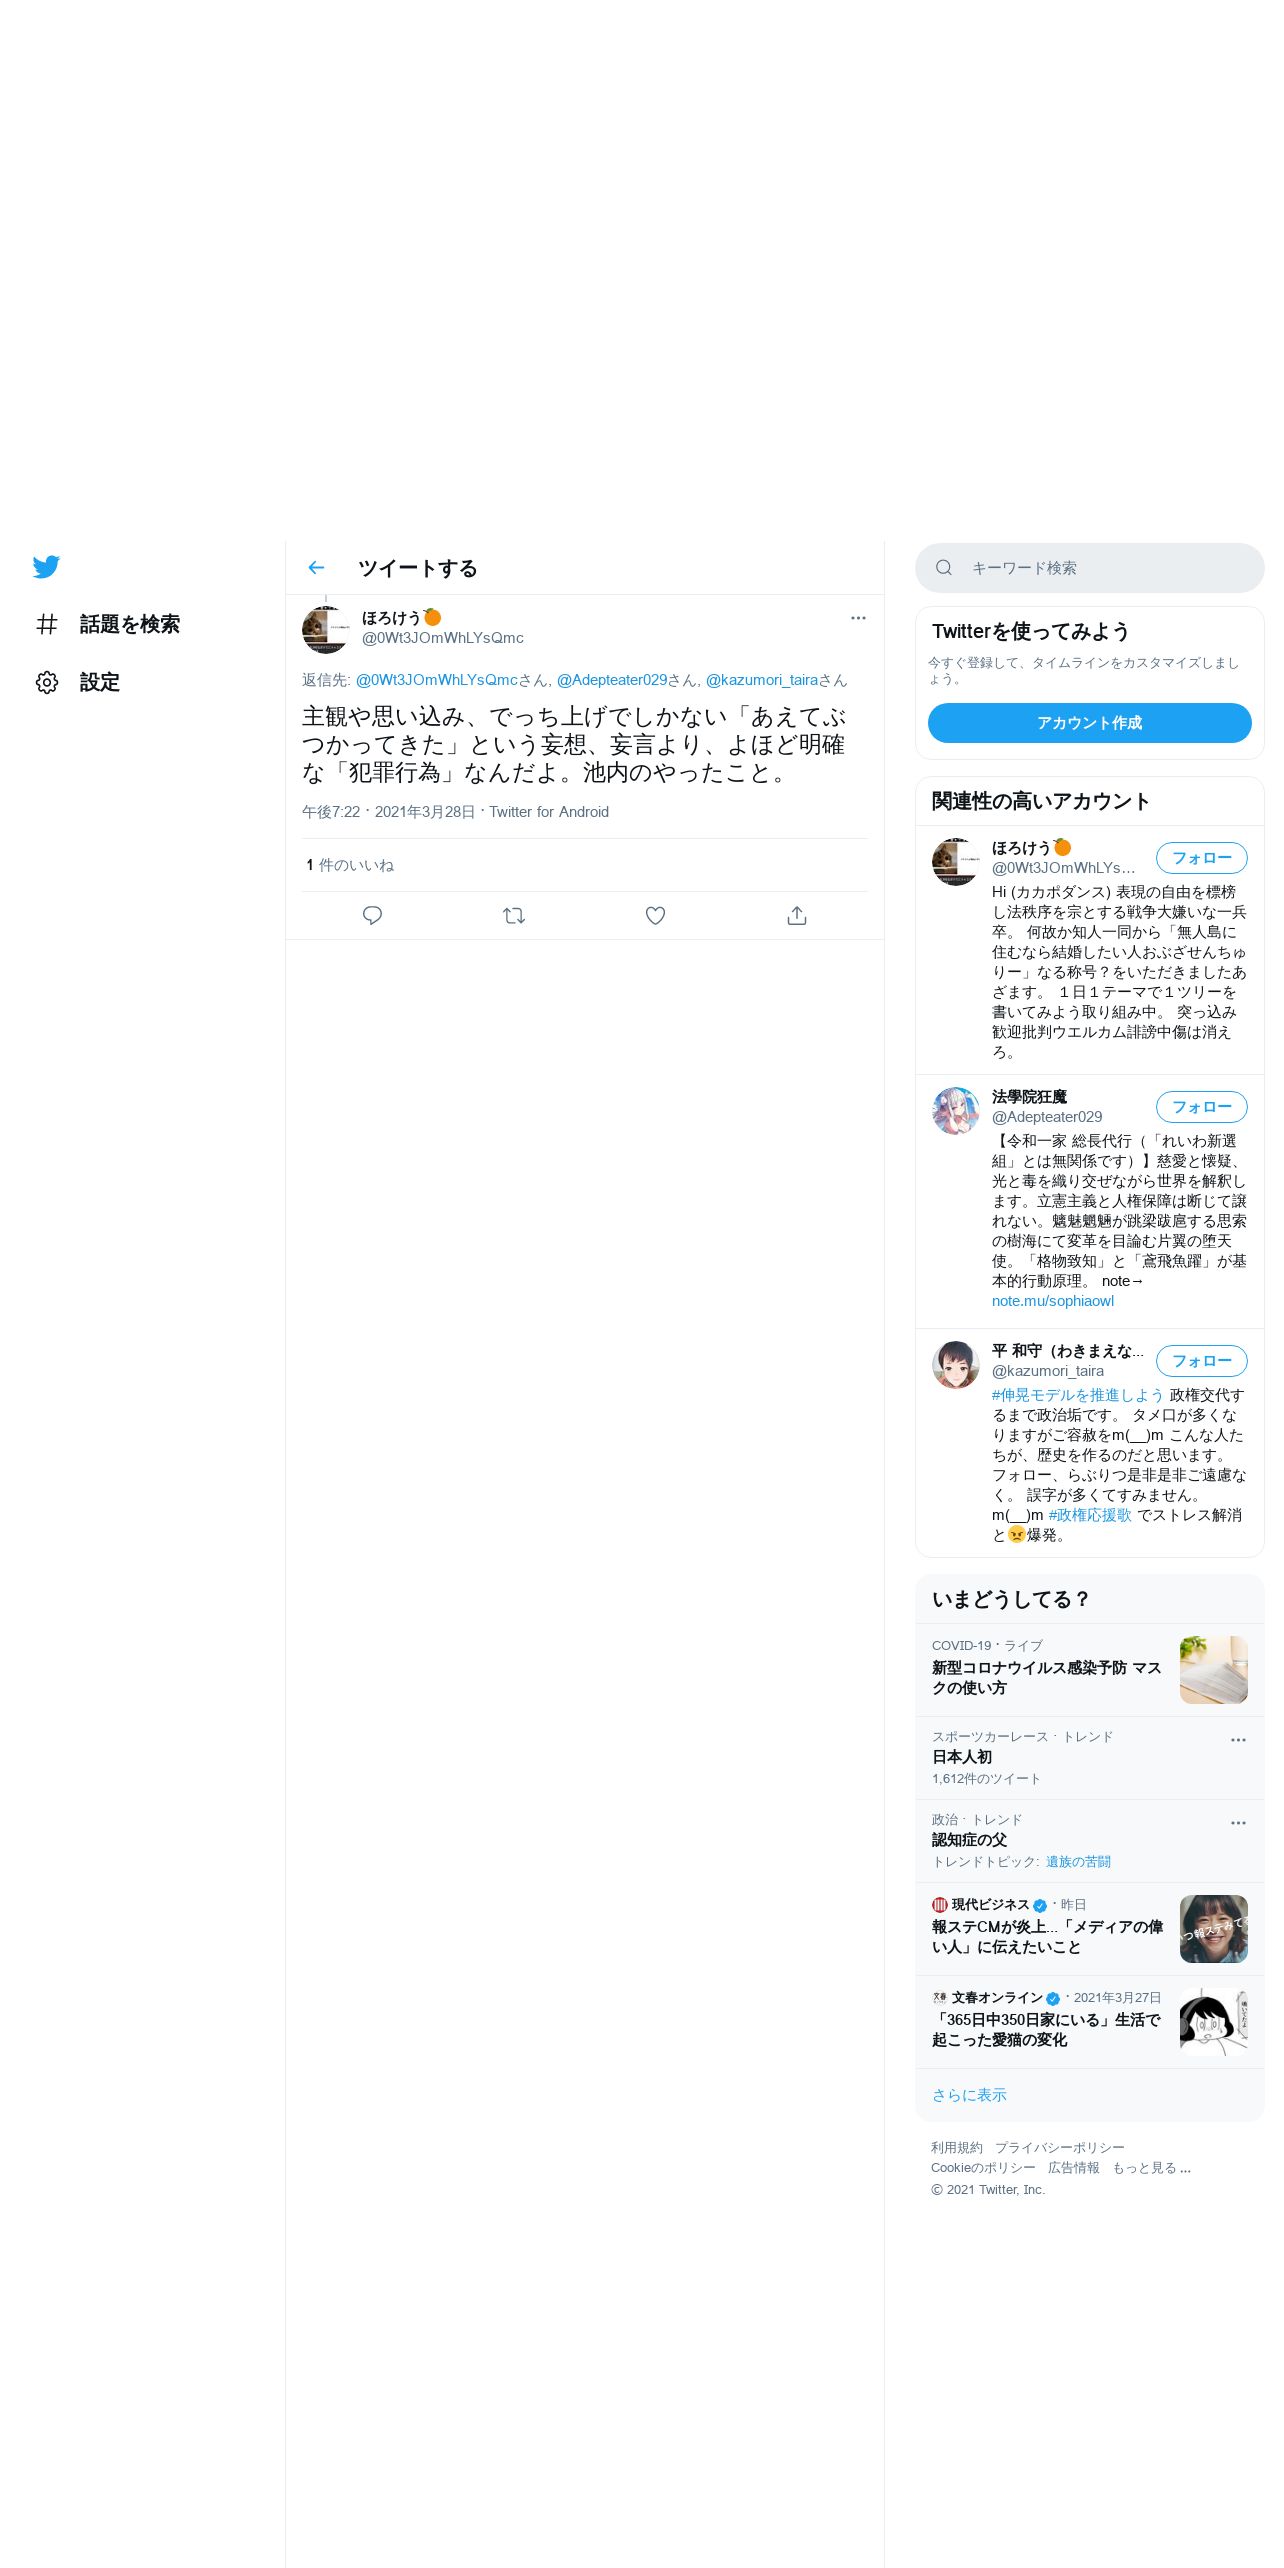Image resolution: width=1284 pixels, height=2568 pixels.
Task: Open more options for 日本人初 trend
Action: click(1238, 1740)
